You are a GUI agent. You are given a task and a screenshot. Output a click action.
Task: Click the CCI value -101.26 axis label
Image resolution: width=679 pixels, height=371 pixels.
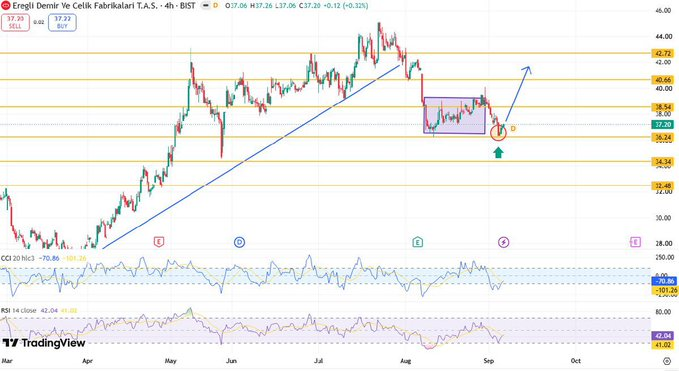(664, 290)
